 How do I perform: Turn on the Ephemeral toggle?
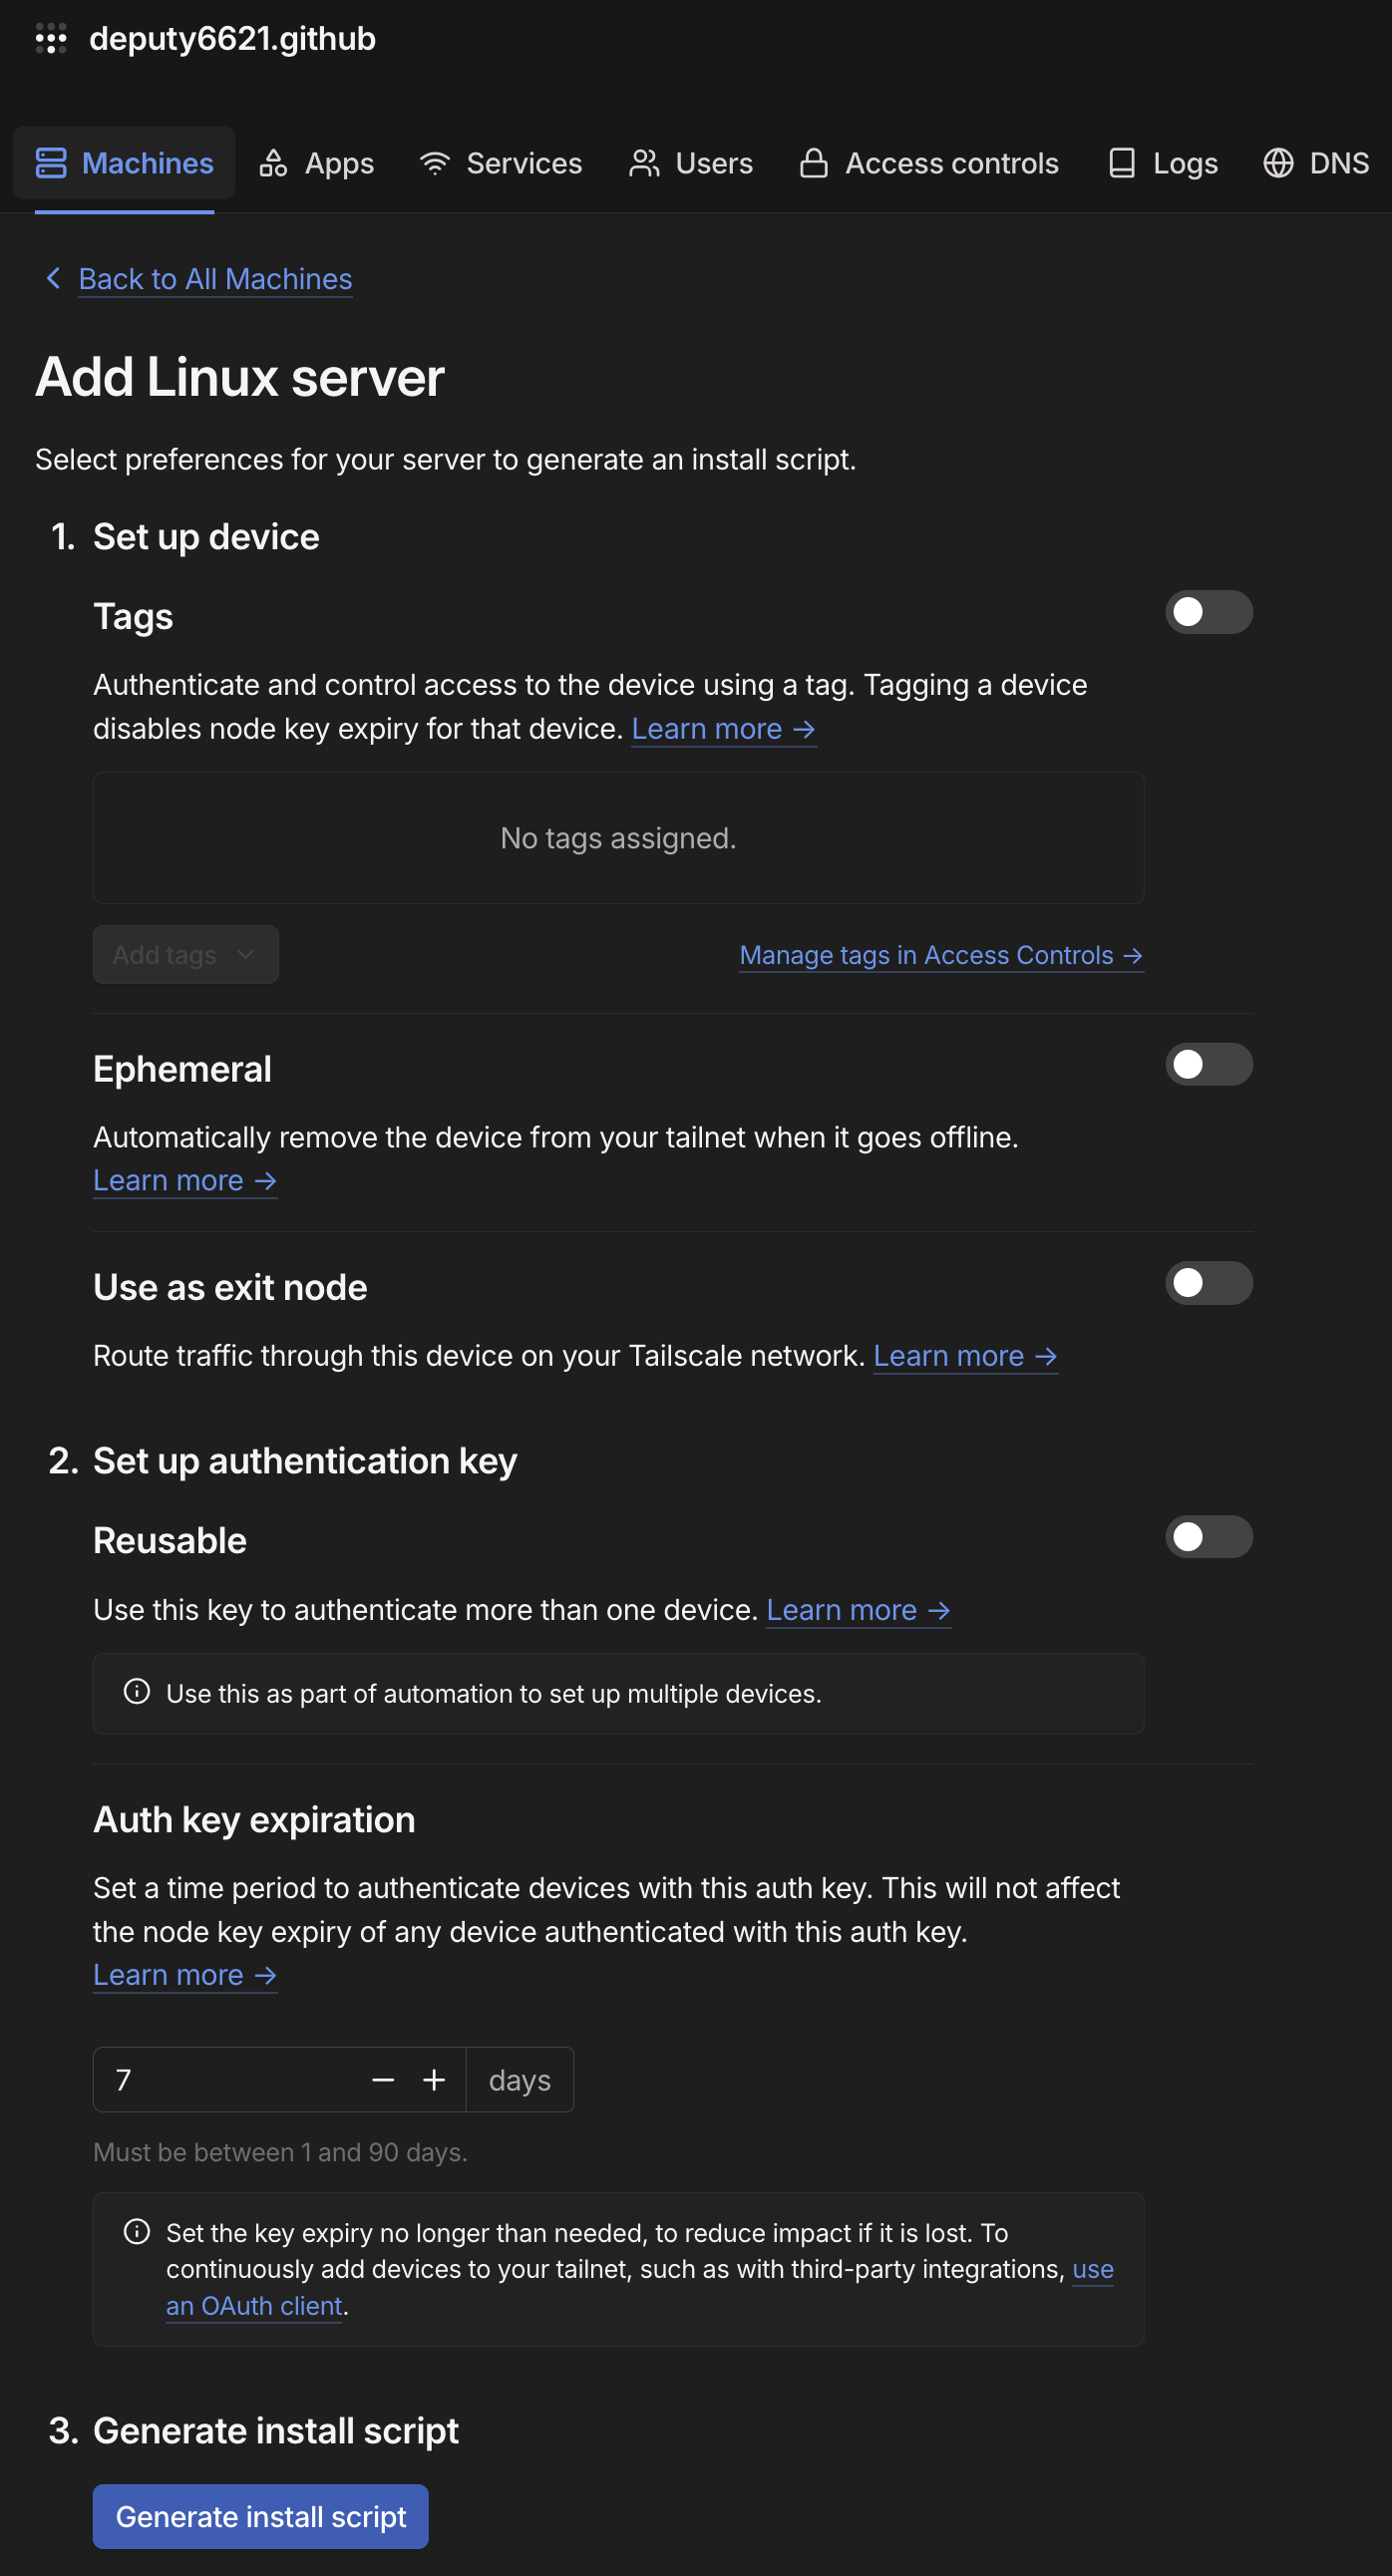[x=1208, y=1064]
